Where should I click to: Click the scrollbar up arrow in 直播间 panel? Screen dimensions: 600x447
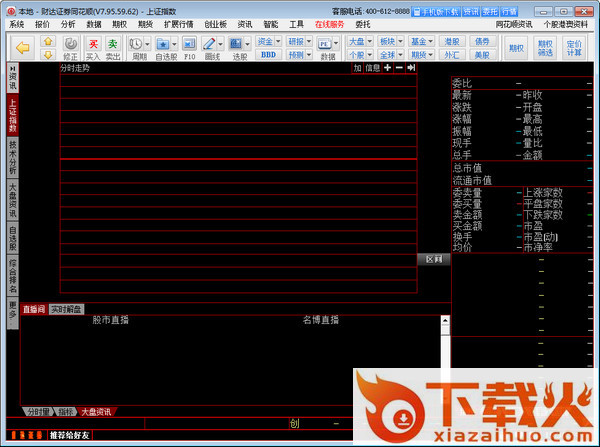445,320
